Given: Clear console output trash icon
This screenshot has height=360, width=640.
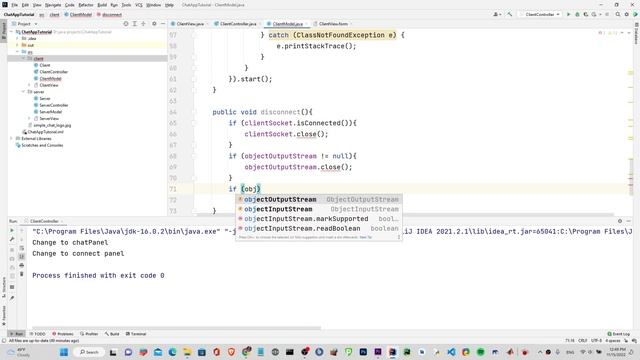Looking at the screenshot, I should pyautogui.click(x=22, y=274).
